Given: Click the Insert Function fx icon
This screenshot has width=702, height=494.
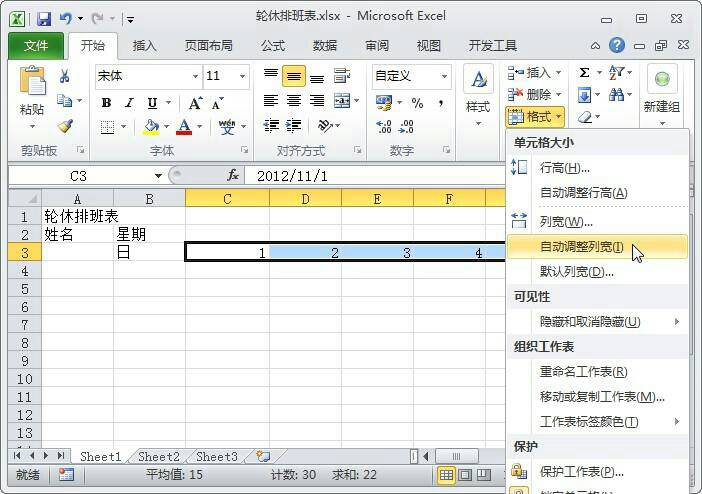Looking at the screenshot, I should (x=234, y=176).
